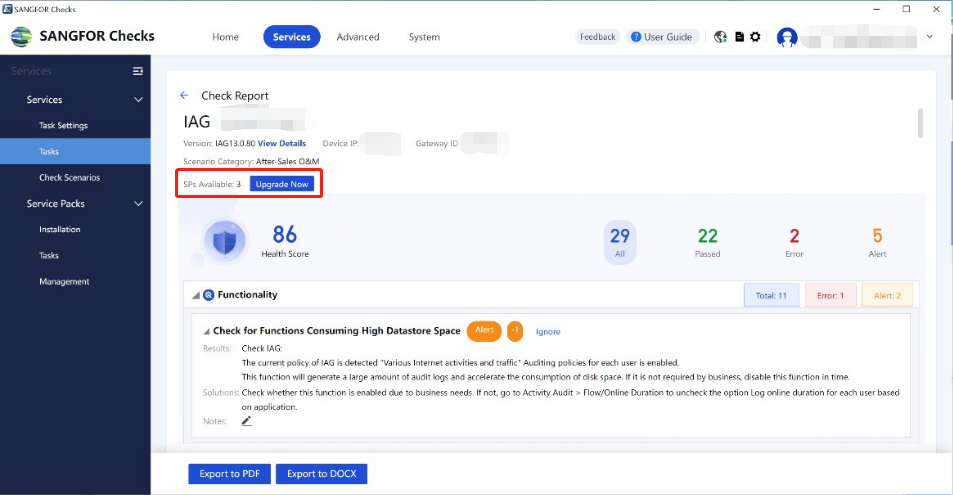The width and height of the screenshot is (953, 495).
Task: Export the report to DOCX
Action: [x=322, y=474]
